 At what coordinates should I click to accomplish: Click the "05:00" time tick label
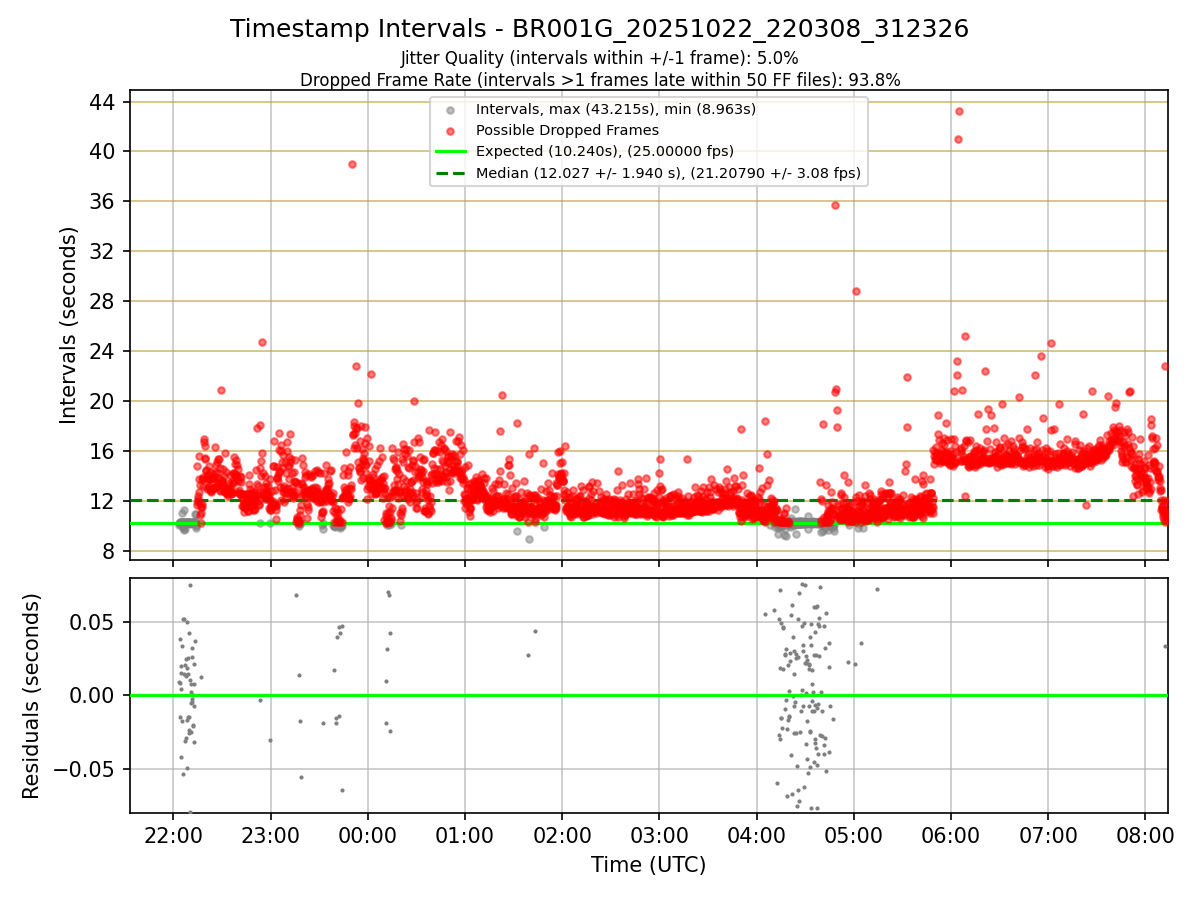click(854, 834)
